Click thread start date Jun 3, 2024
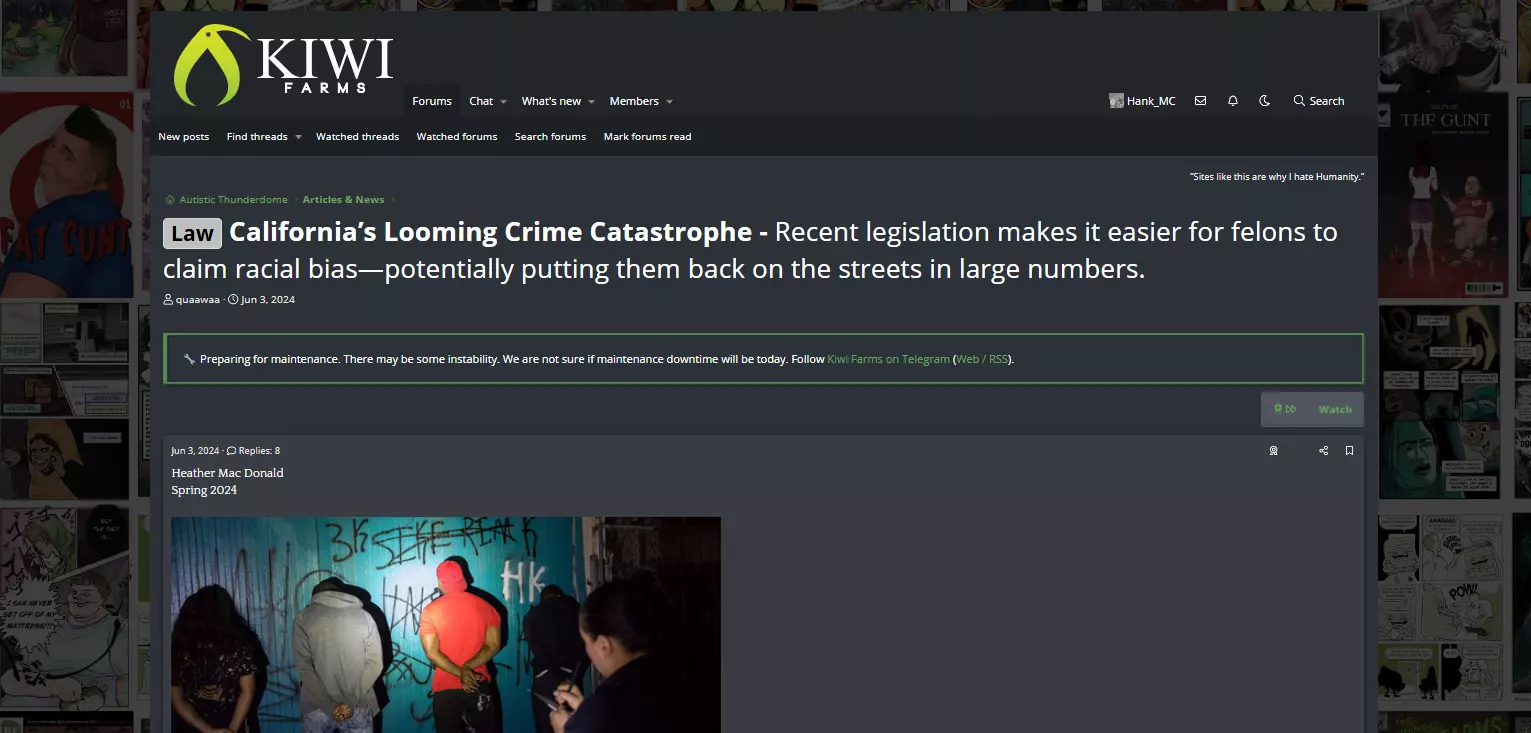The height and width of the screenshot is (733, 1531). 268,300
